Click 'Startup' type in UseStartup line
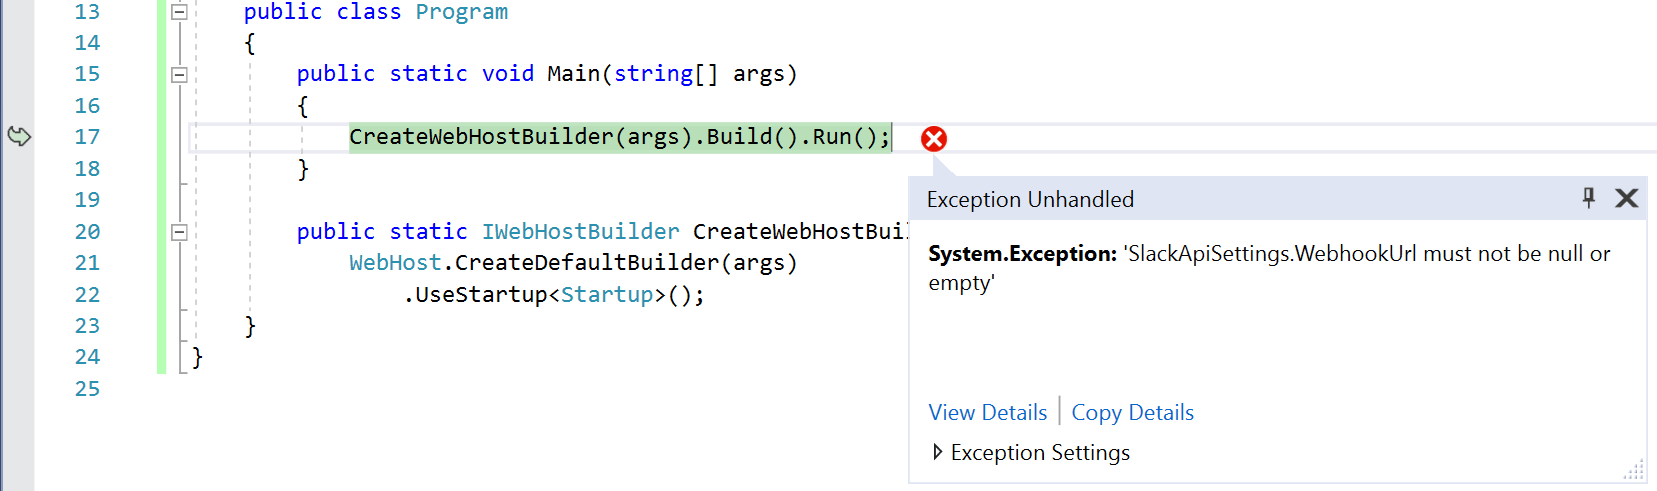The height and width of the screenshot is (491, 1657). 606,295
